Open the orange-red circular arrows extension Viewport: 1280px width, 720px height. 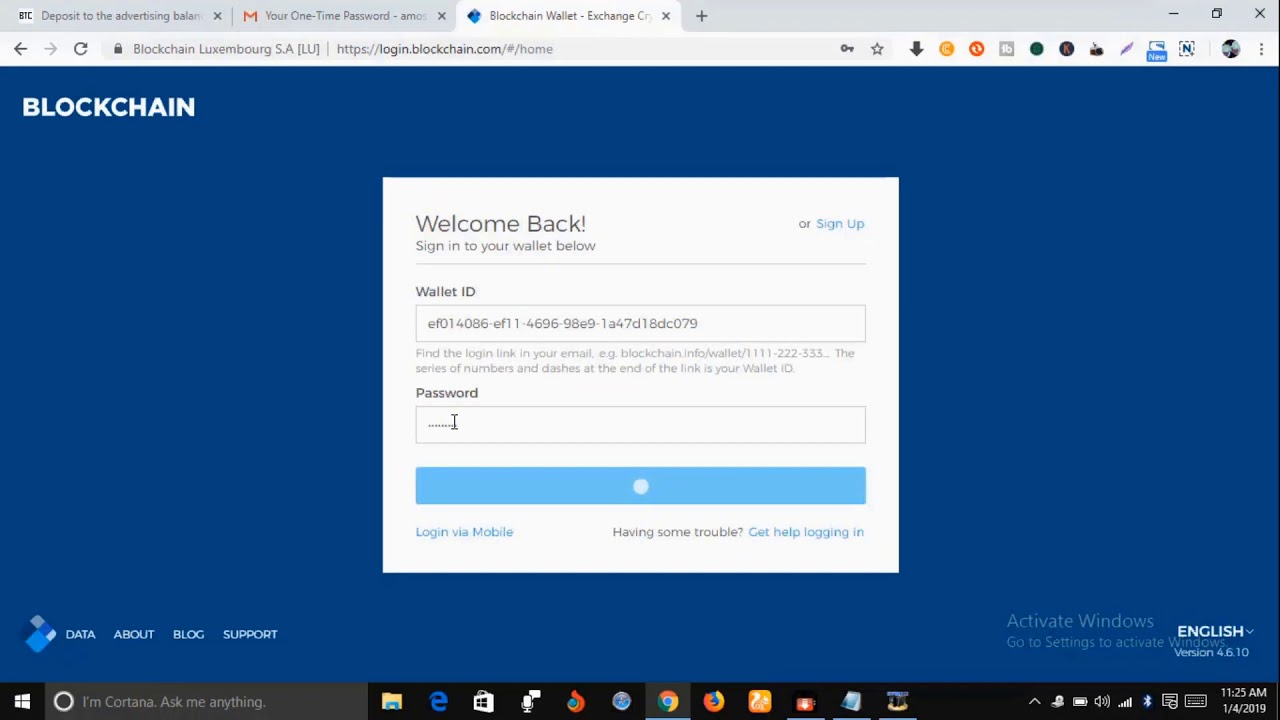[x=976, y=48]
